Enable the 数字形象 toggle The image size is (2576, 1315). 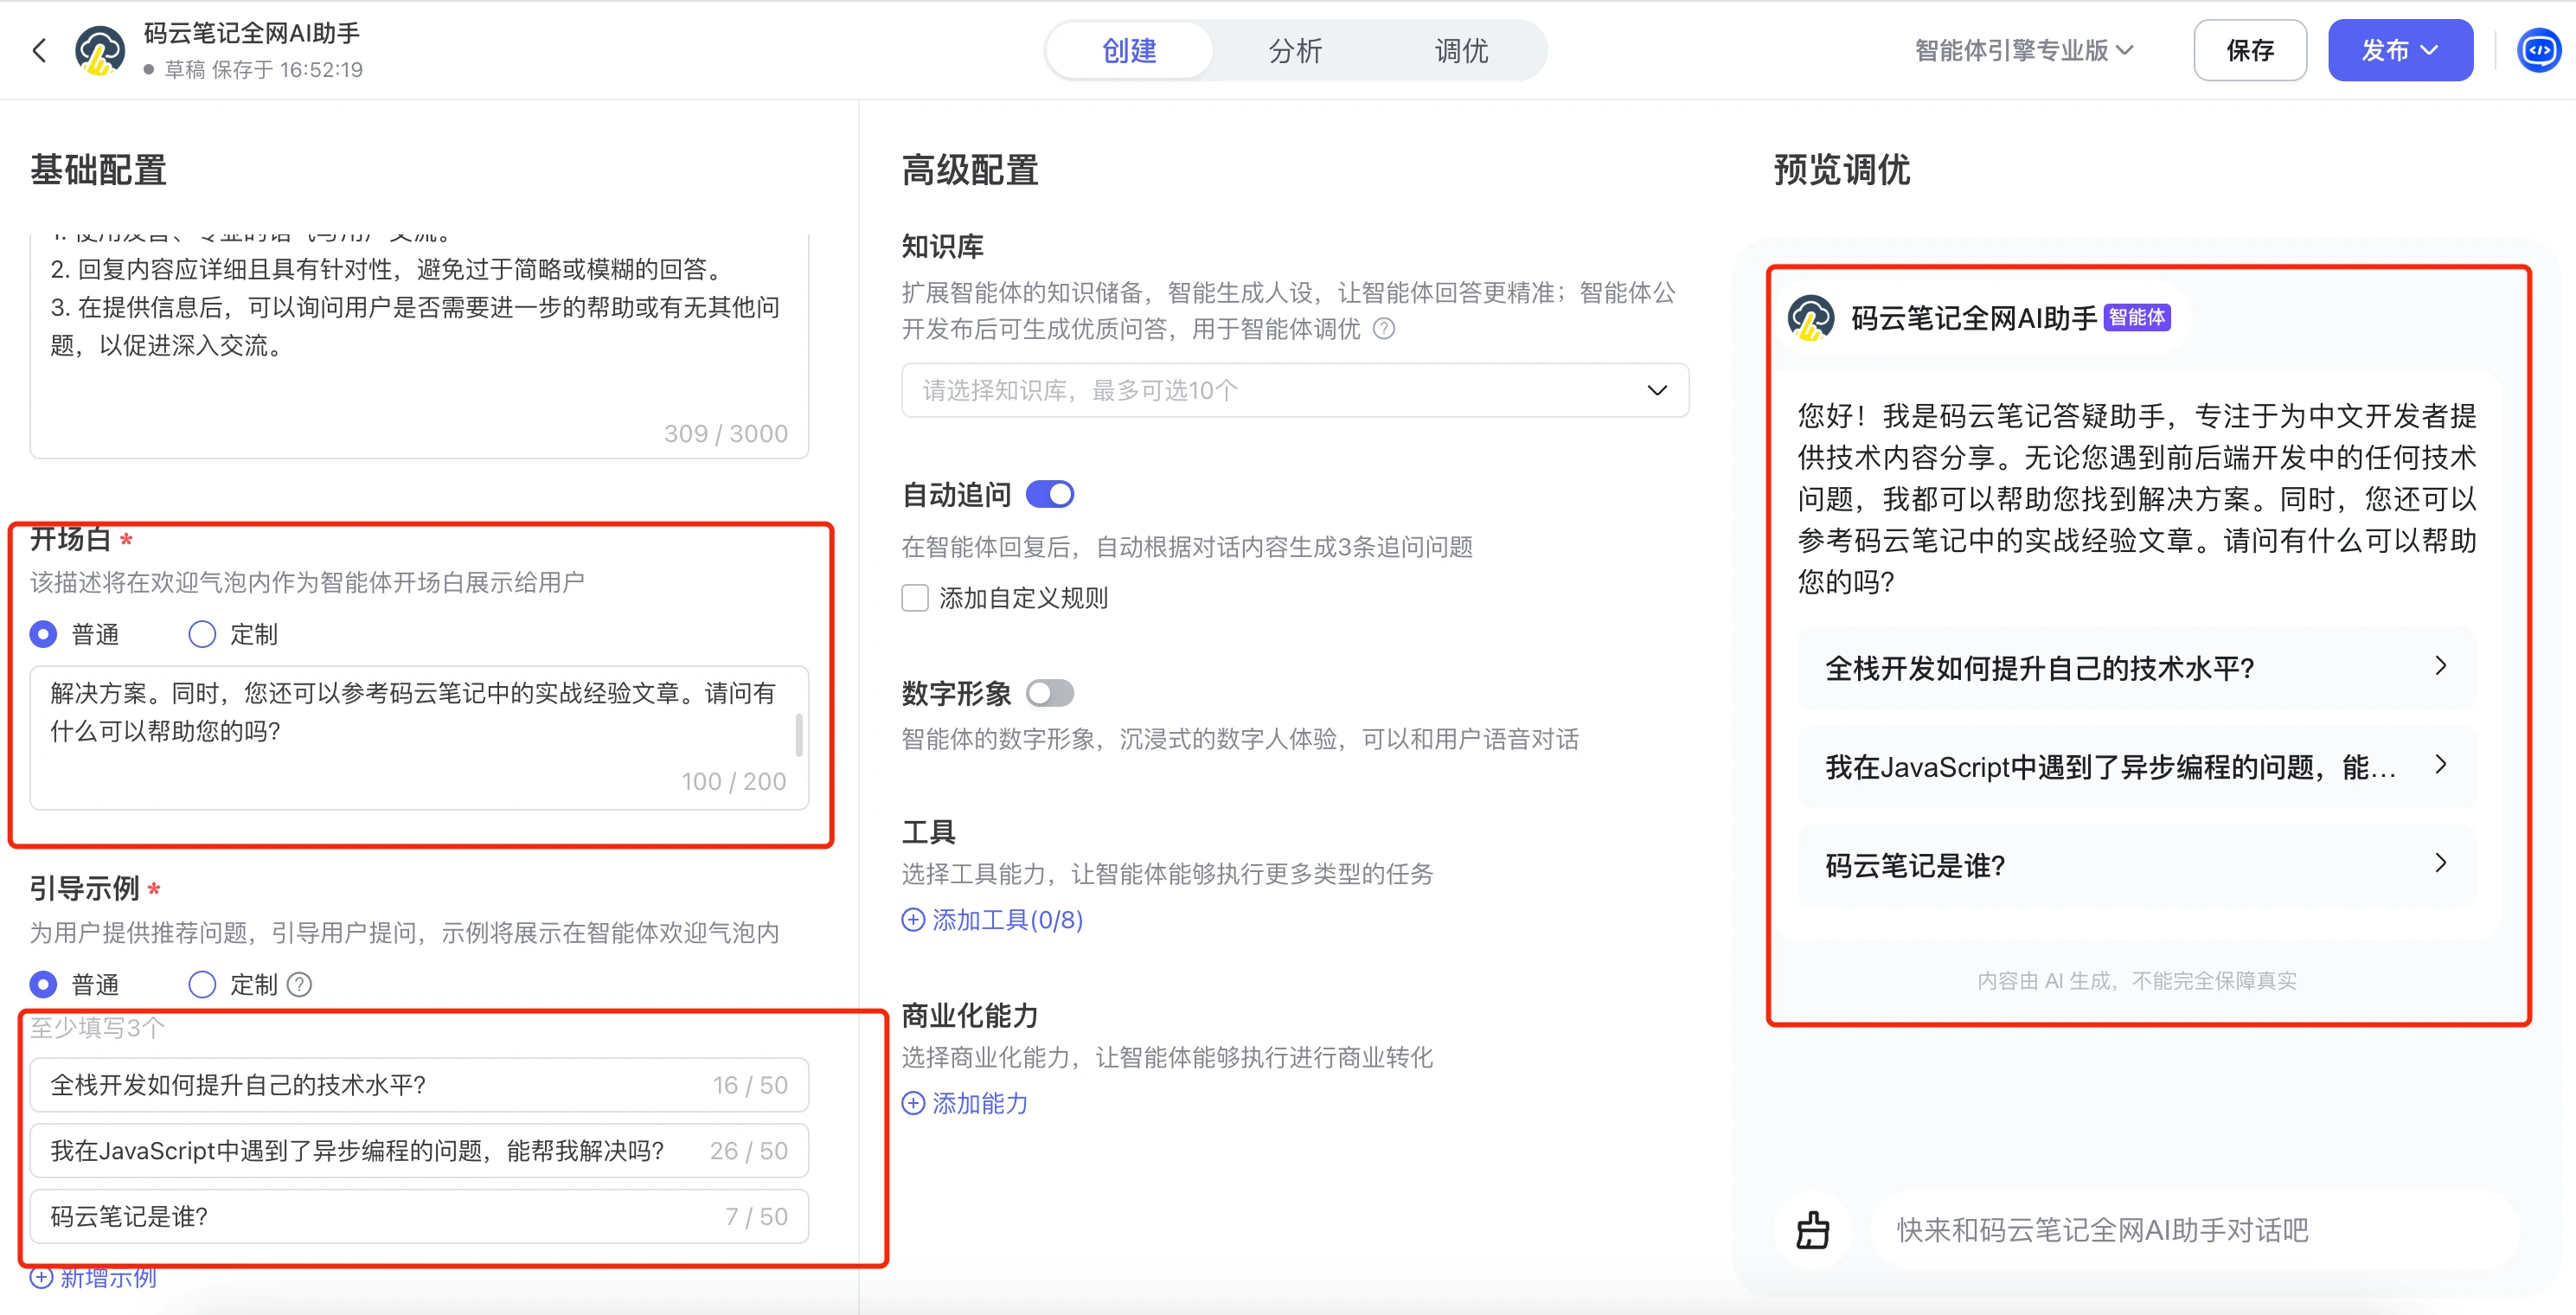1049,692
